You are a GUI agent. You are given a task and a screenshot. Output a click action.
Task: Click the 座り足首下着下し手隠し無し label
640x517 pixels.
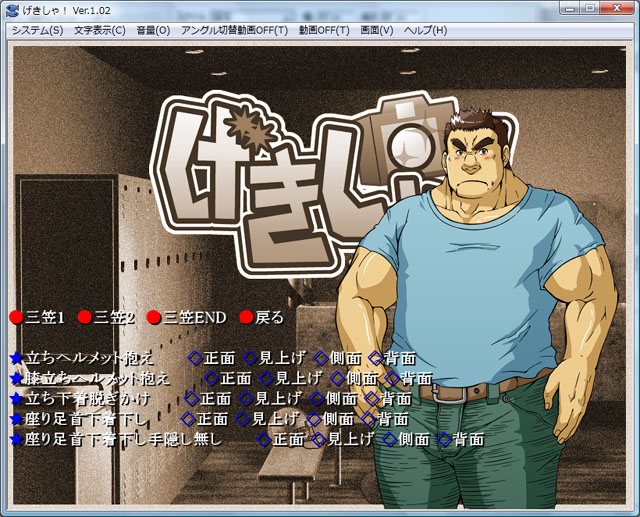[116, 439]
